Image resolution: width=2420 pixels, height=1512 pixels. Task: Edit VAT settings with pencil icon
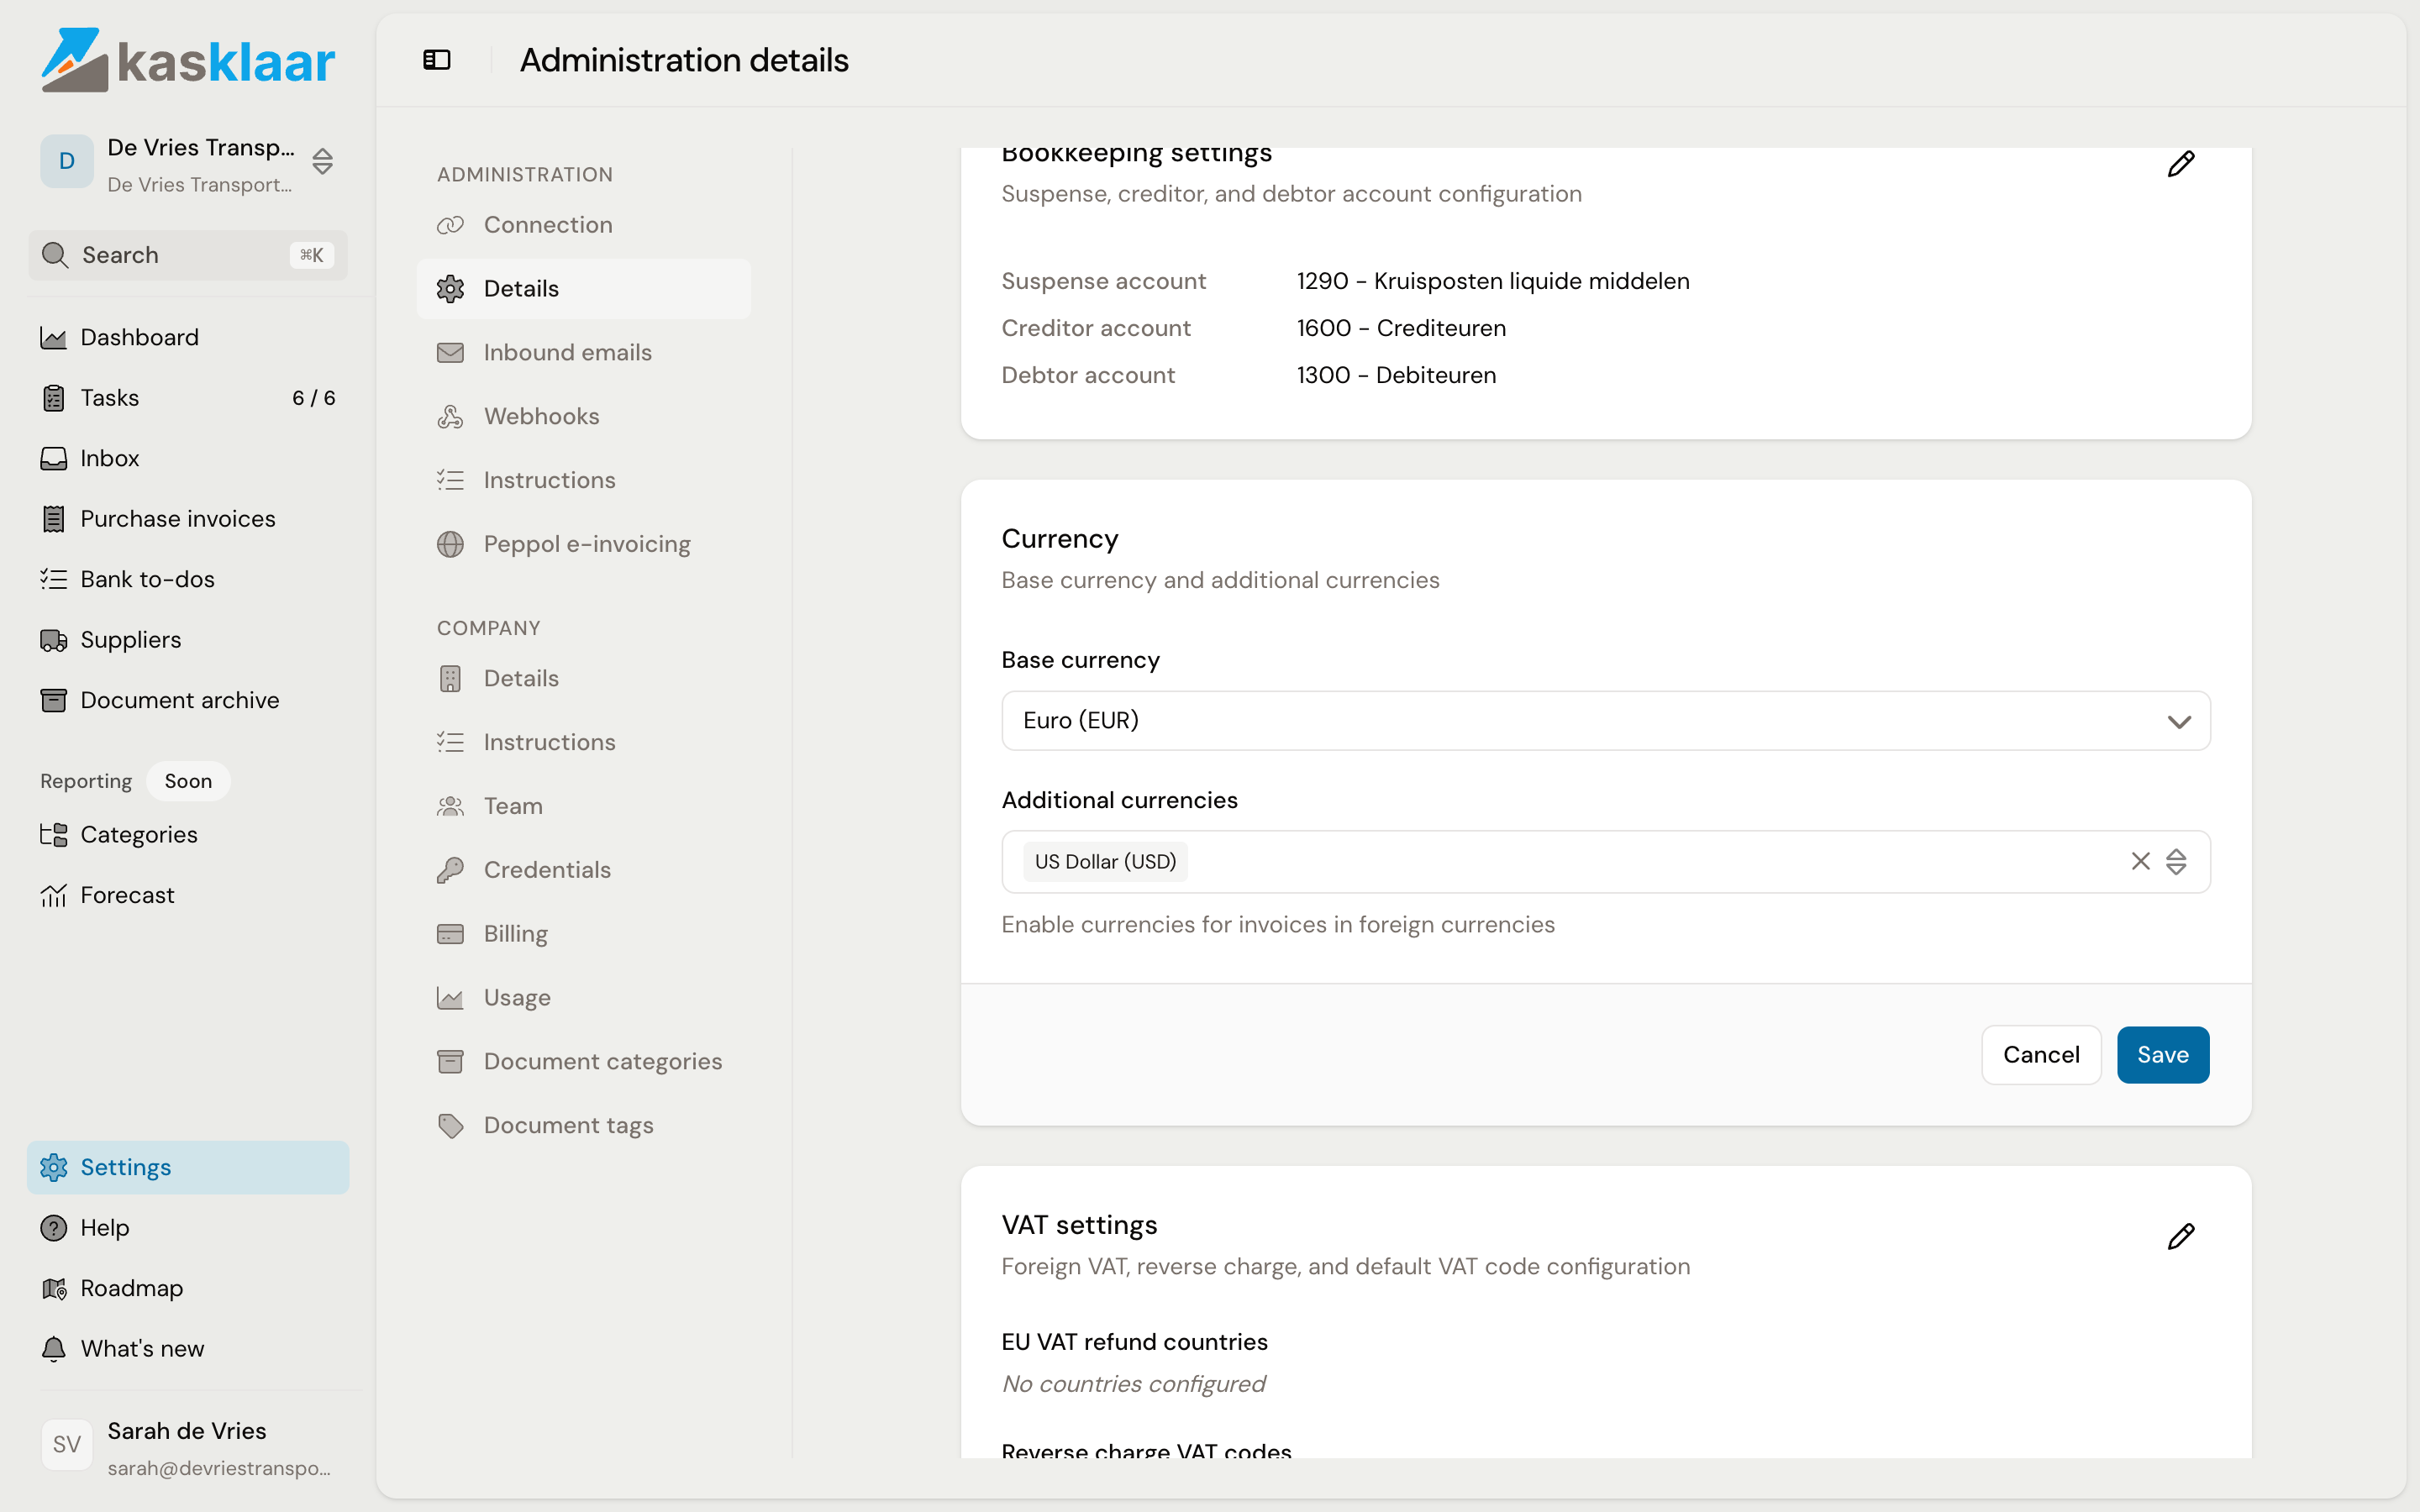(x=2180, y=1237)
